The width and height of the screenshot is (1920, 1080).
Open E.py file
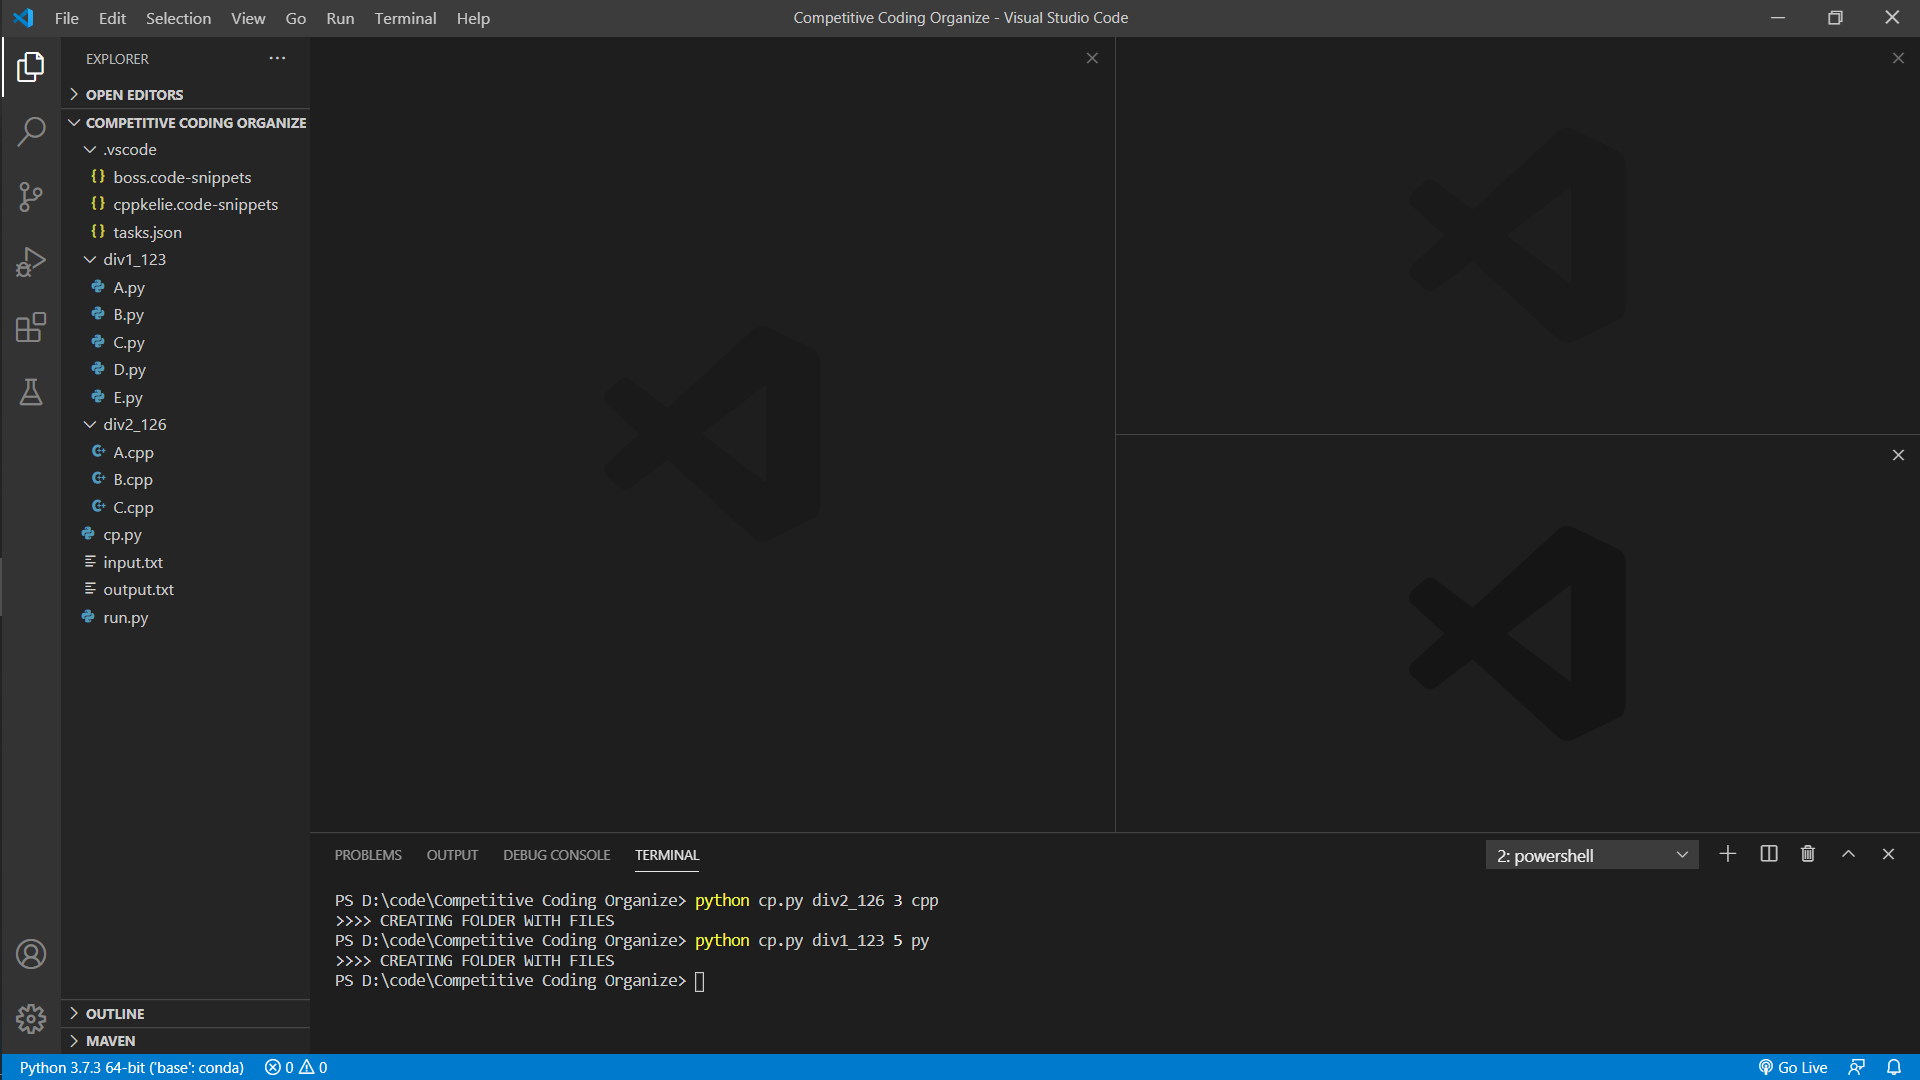pos(186,397)
